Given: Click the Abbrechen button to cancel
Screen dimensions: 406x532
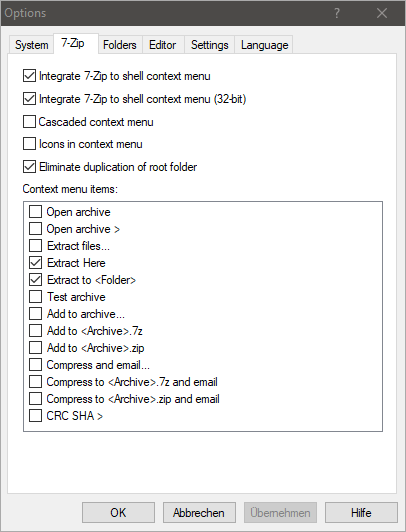Looking at the screenshot, I should [x=199, y=512].
